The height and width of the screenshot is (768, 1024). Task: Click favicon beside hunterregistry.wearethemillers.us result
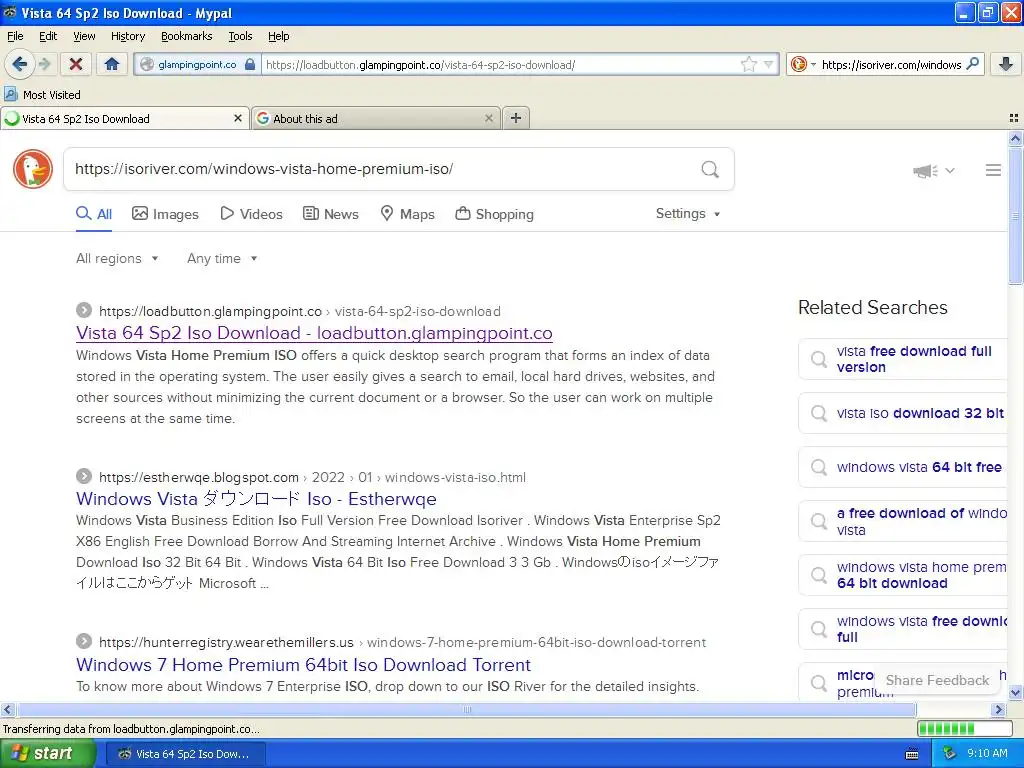coord(84,641)
